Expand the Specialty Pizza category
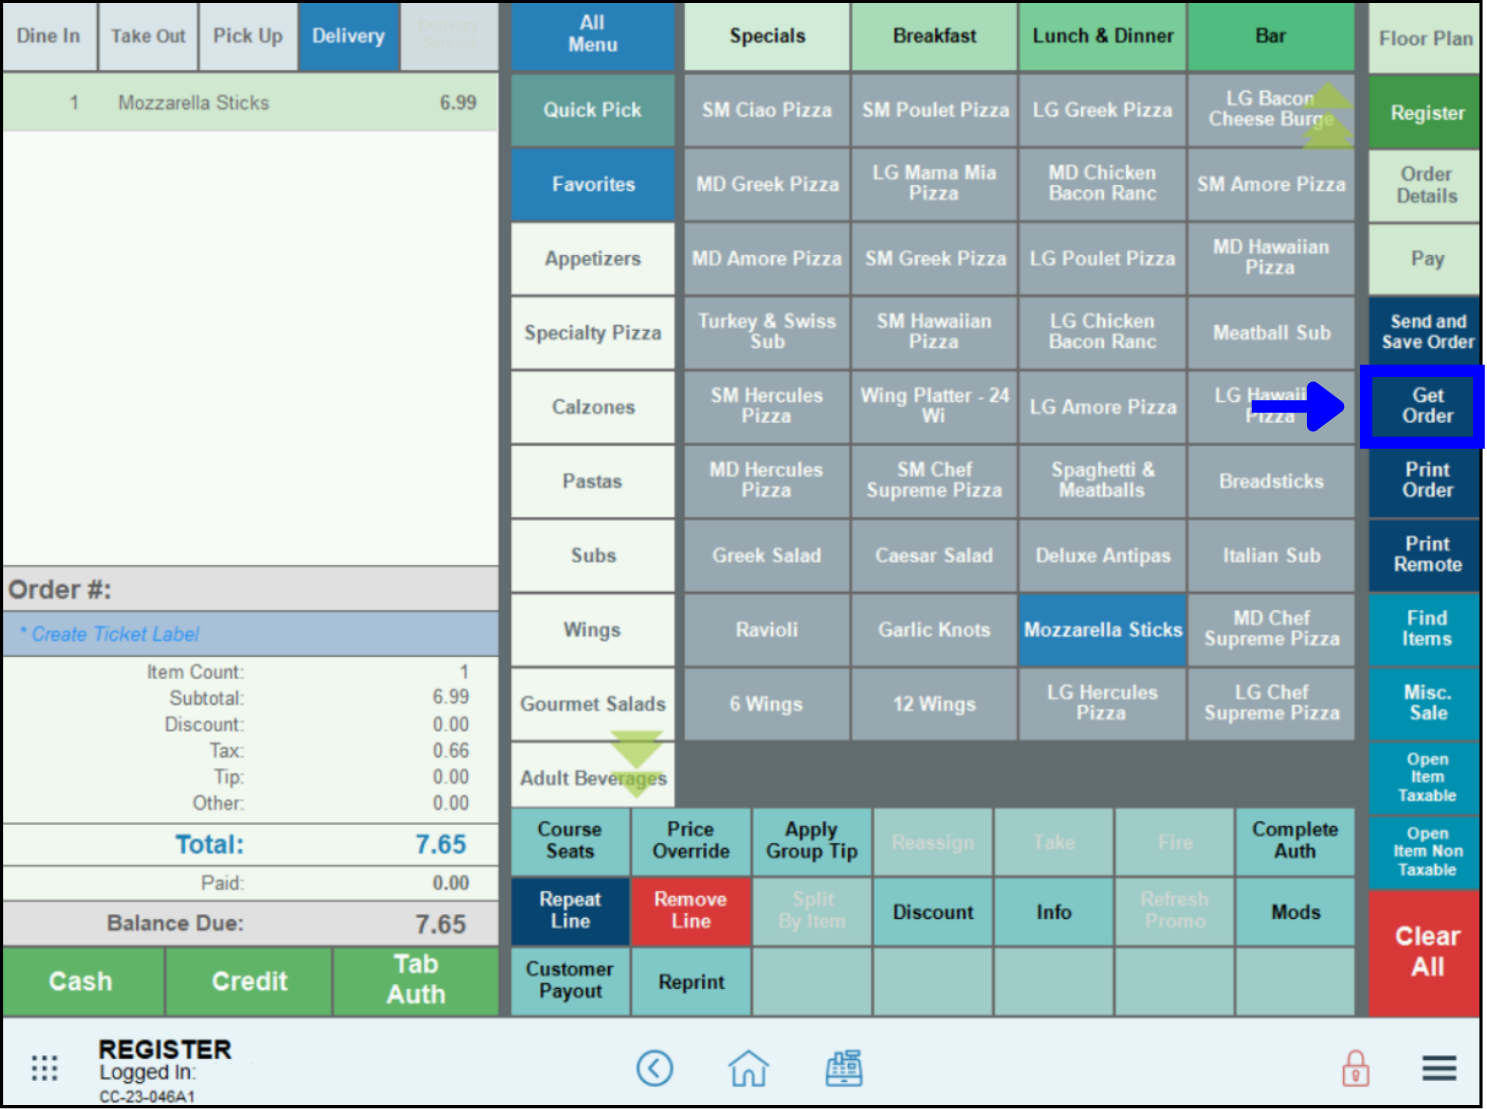This screenshot has width=1487, height=1109. pyautogui.click(x=593, y=333)
